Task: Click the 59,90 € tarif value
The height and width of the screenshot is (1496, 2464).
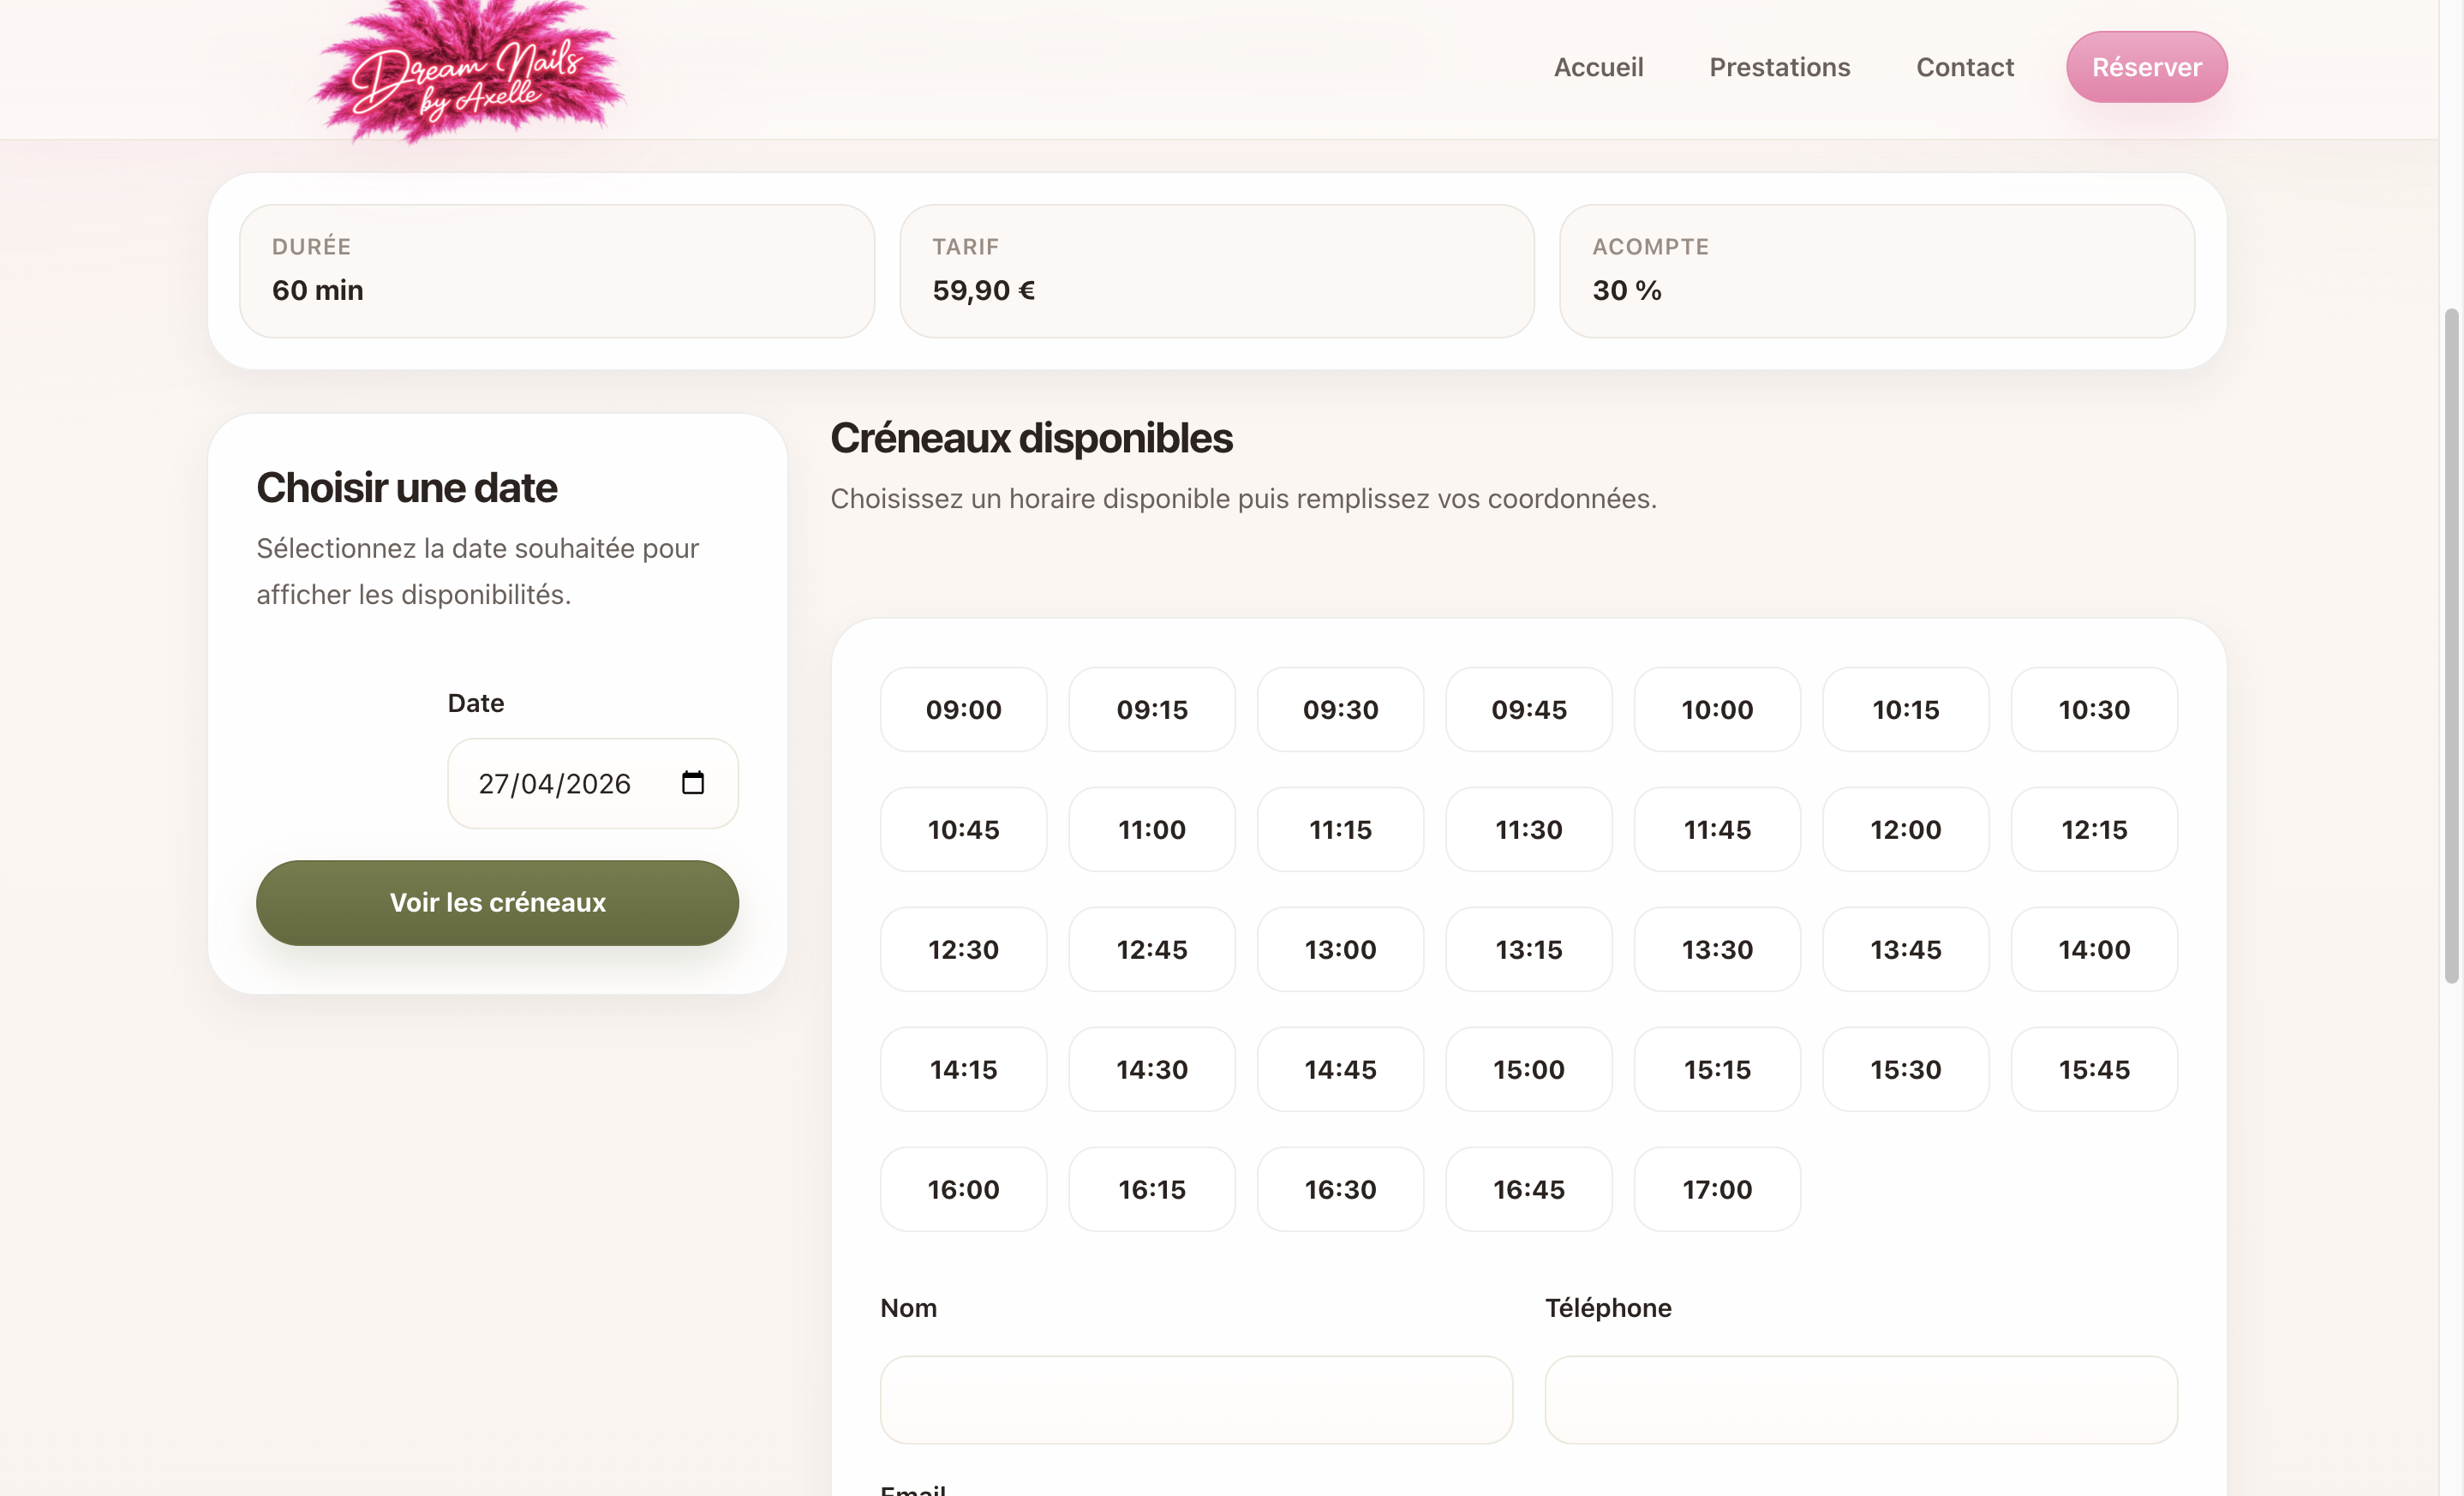Action: click(x=983, y=290)
